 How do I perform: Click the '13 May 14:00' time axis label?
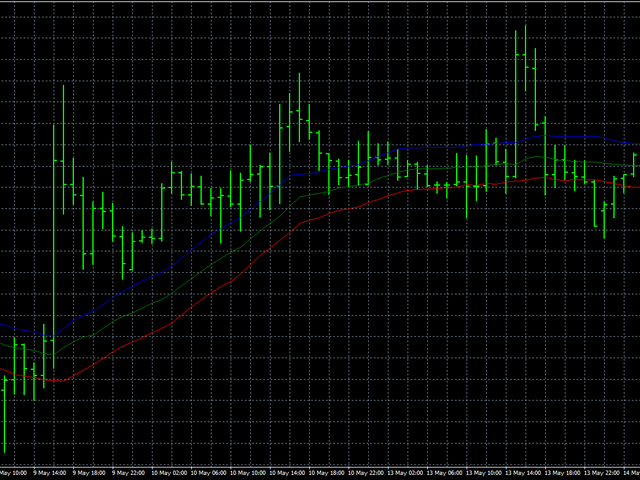pyautogui.click(x=524, y=473)
